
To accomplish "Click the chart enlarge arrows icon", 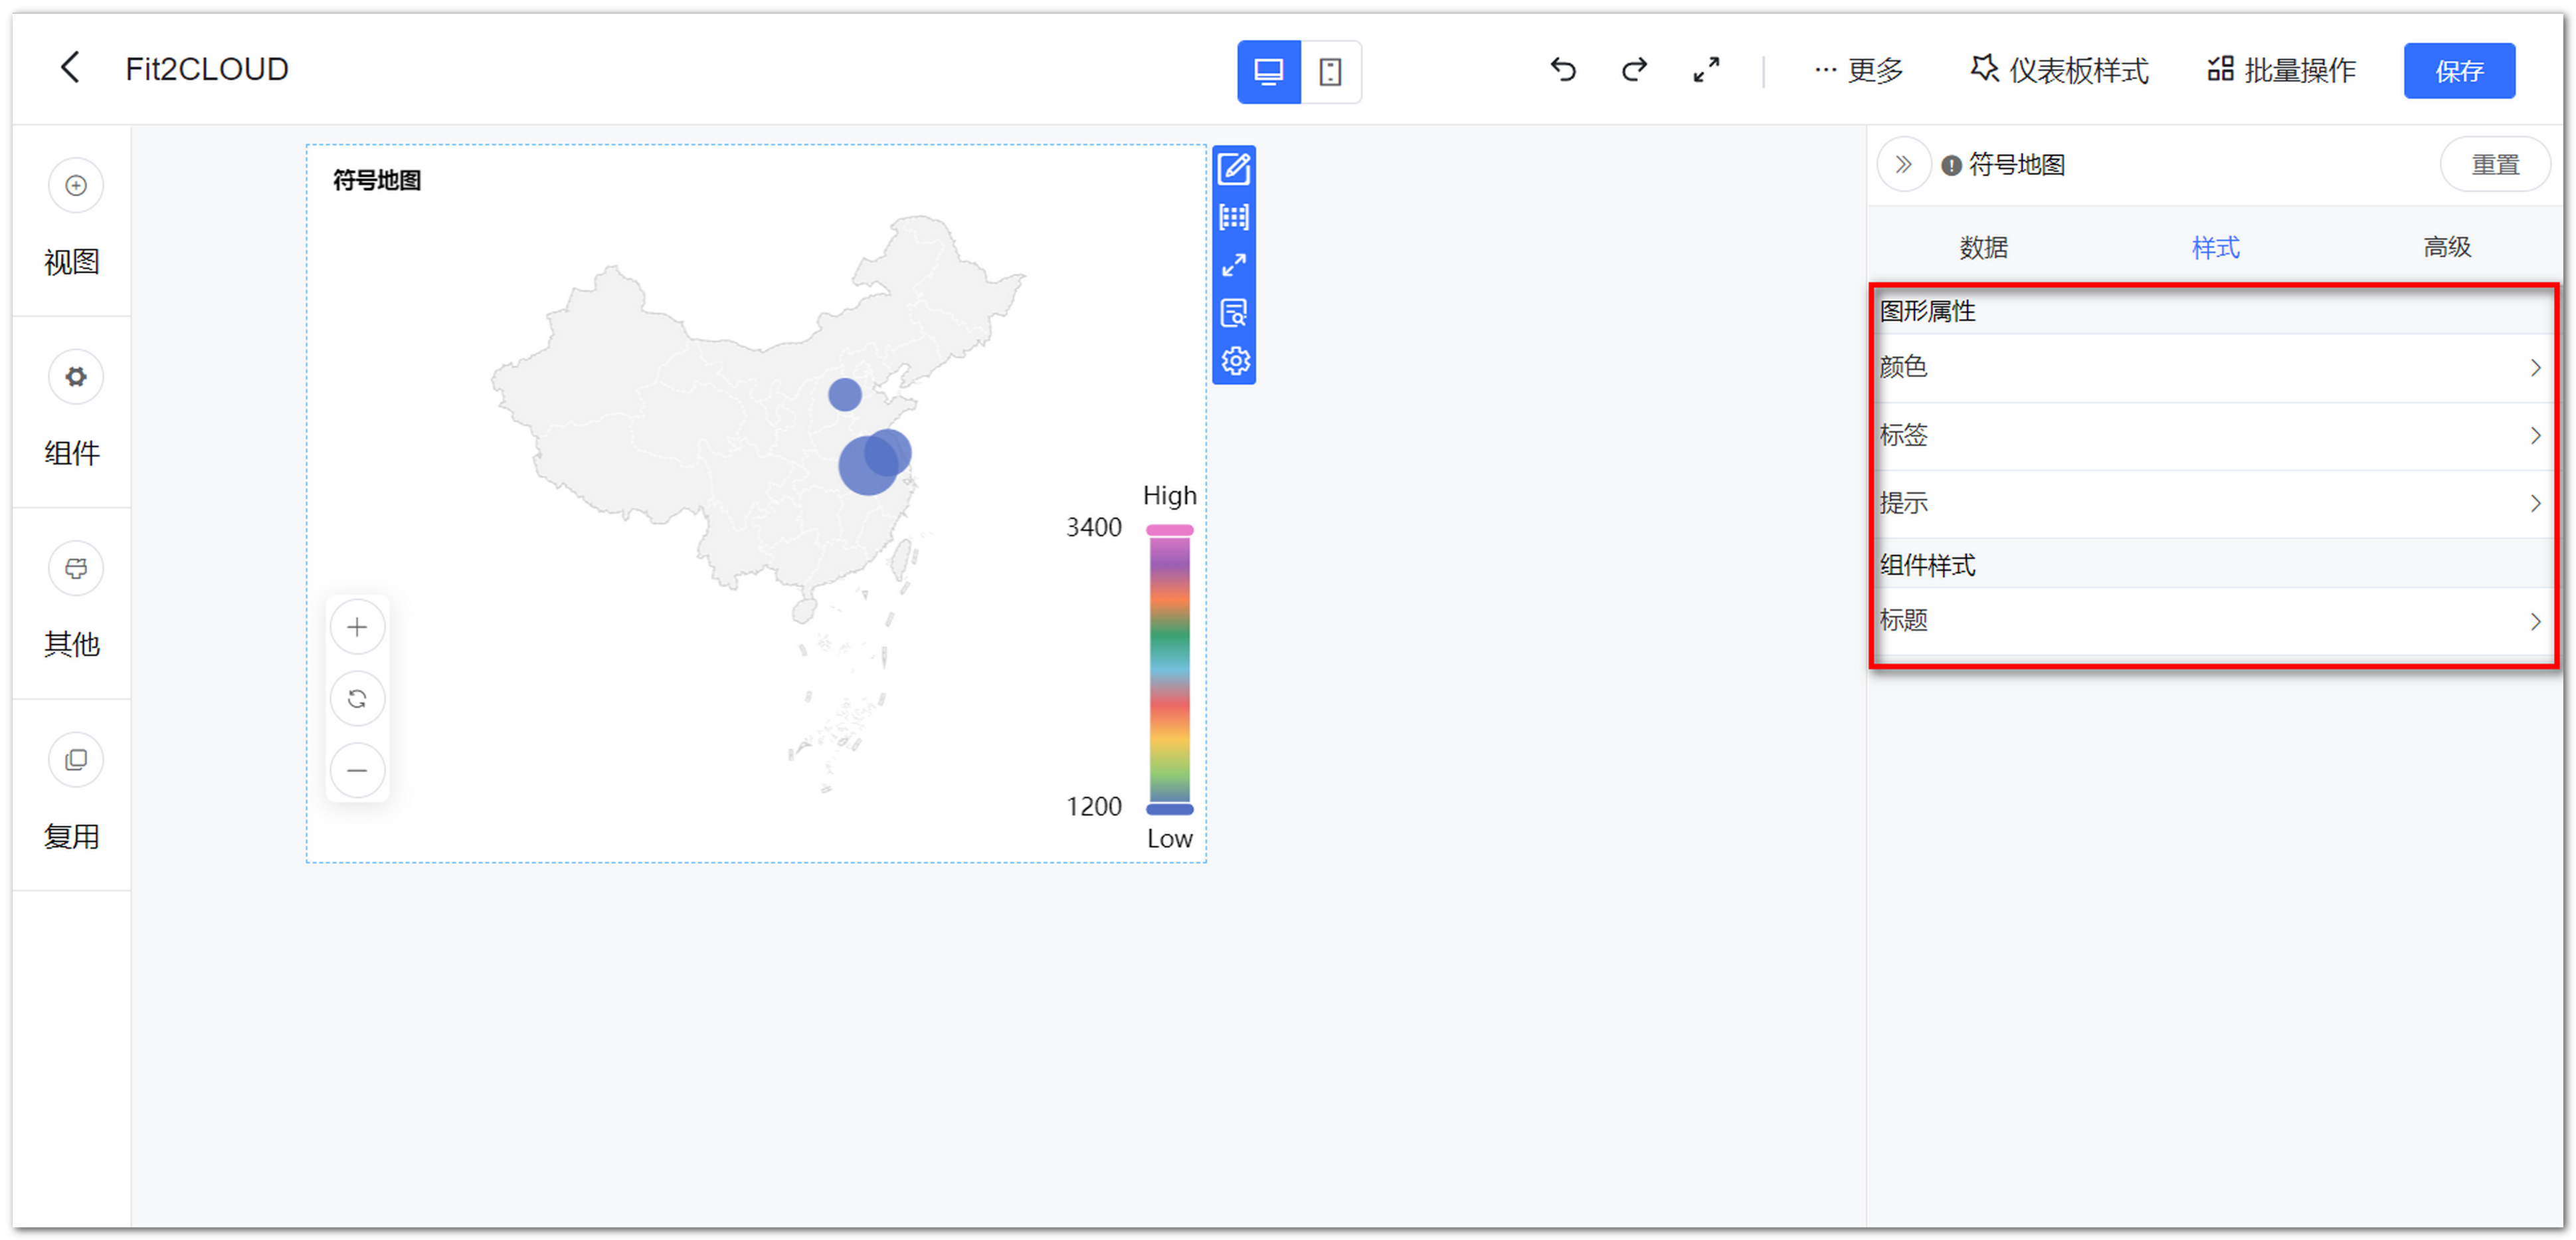I will (1235, 265).
